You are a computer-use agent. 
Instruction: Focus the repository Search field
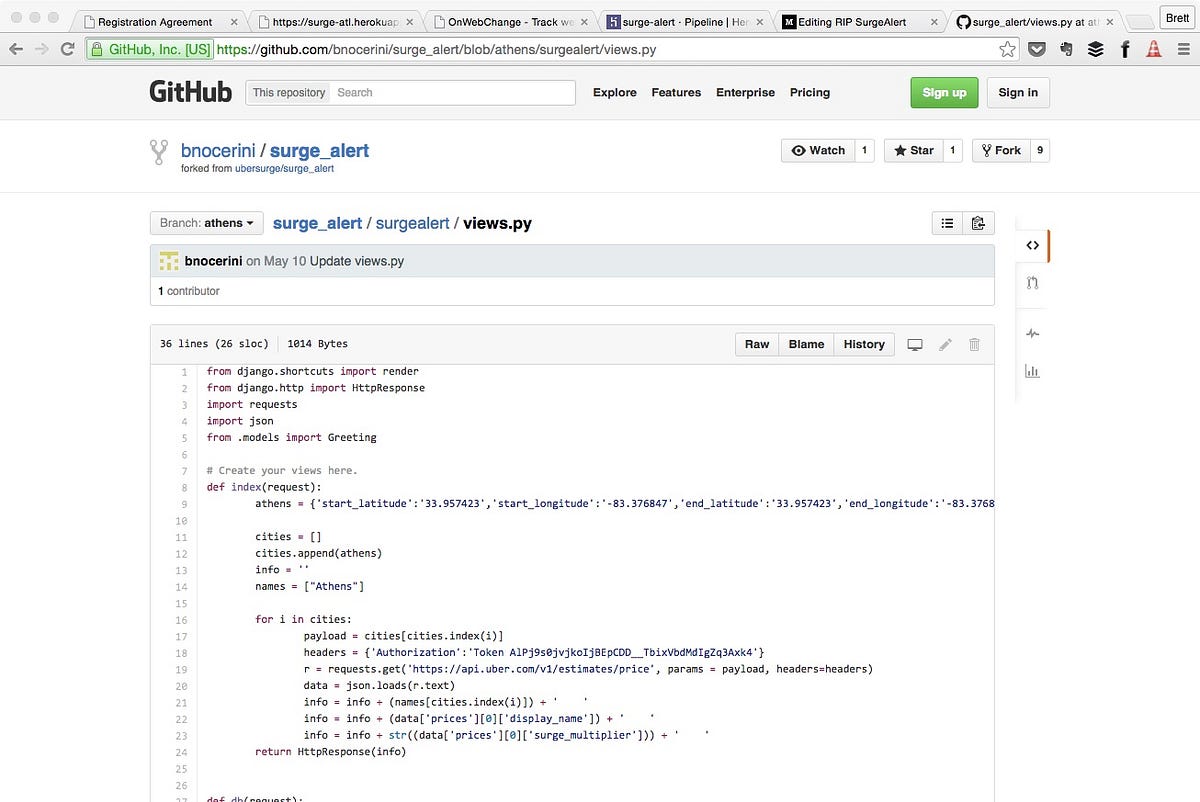pyautogui.click(x=453, y=92)
